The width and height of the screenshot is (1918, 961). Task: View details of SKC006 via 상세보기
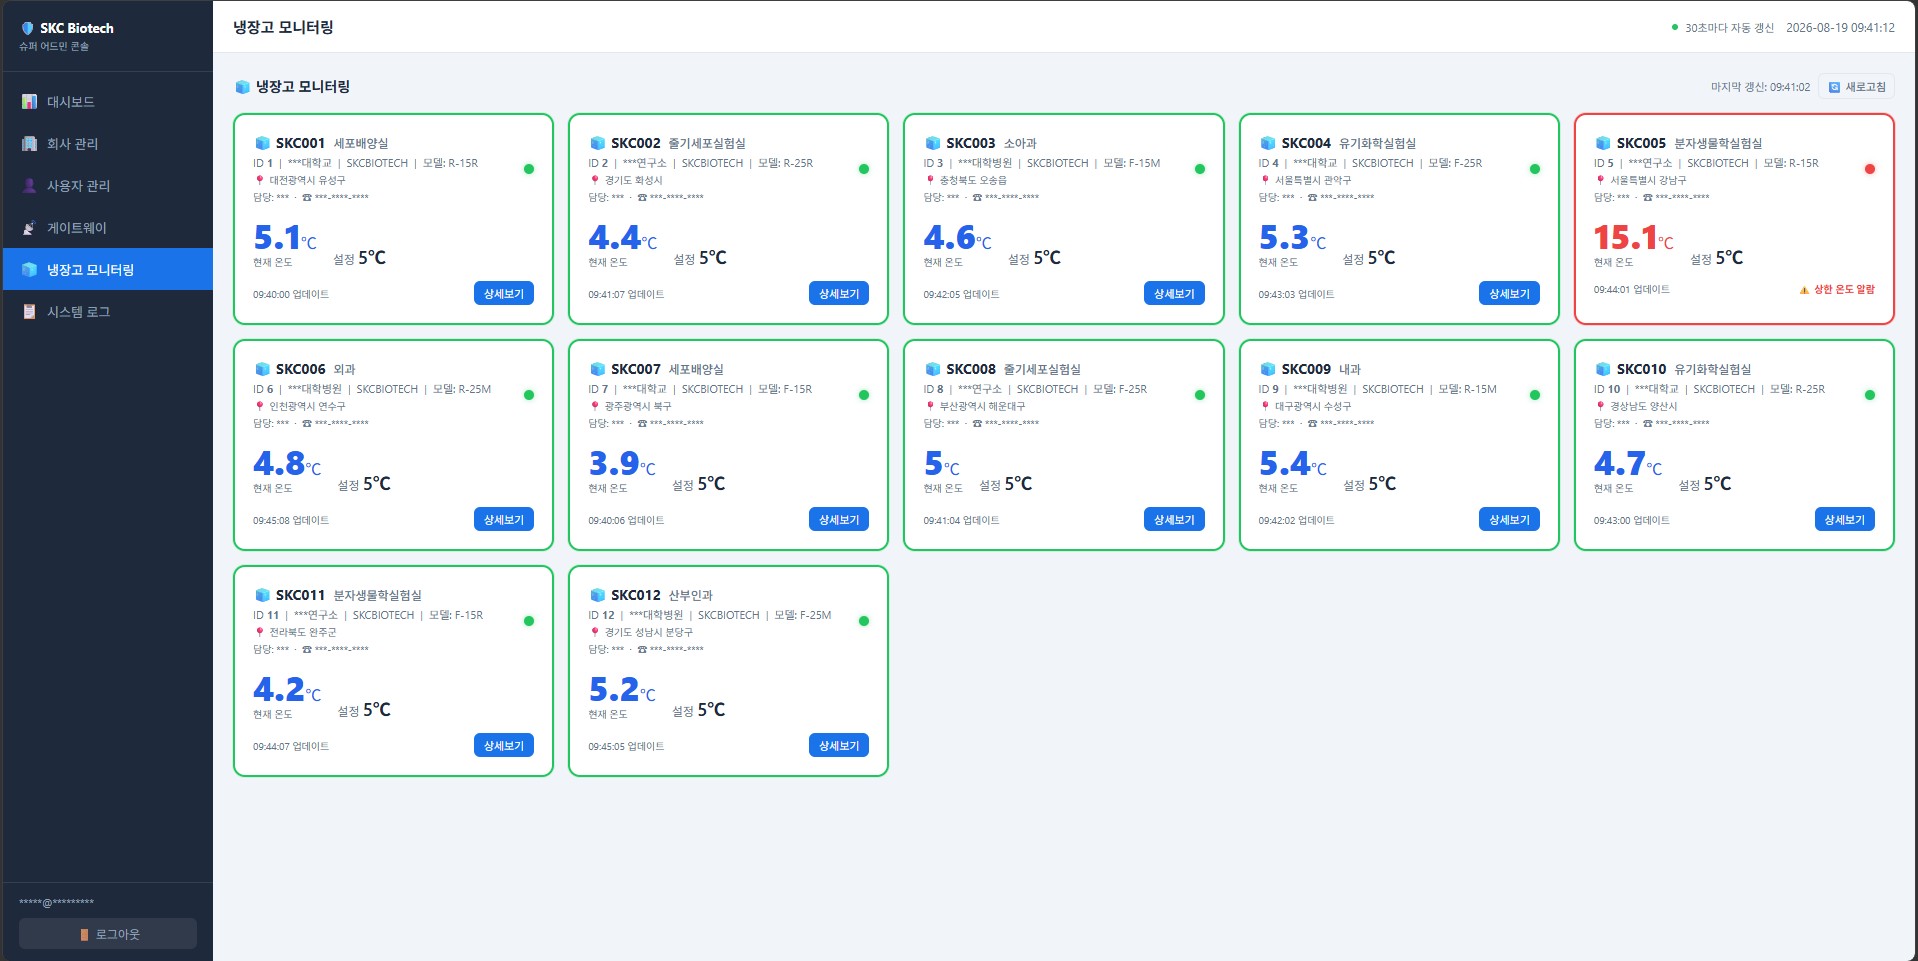pos(503,520)
